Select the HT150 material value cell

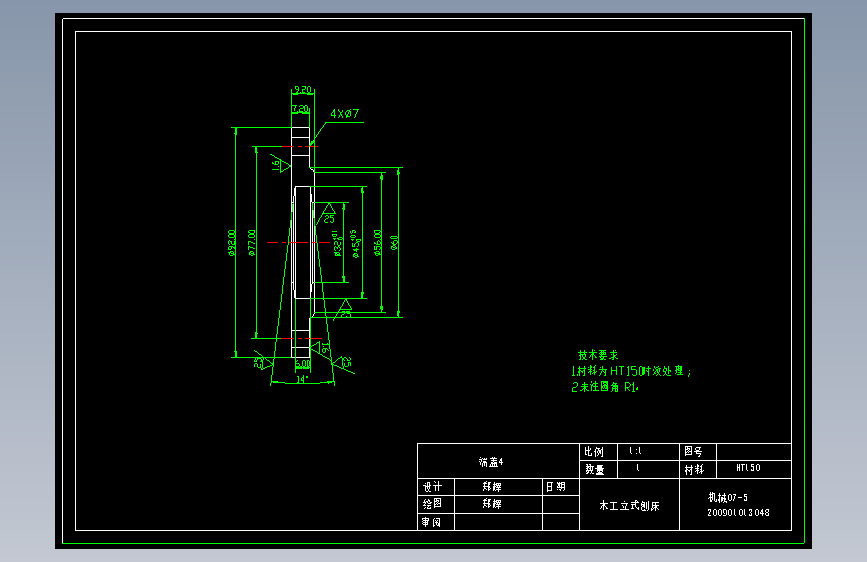coord(754,470)
